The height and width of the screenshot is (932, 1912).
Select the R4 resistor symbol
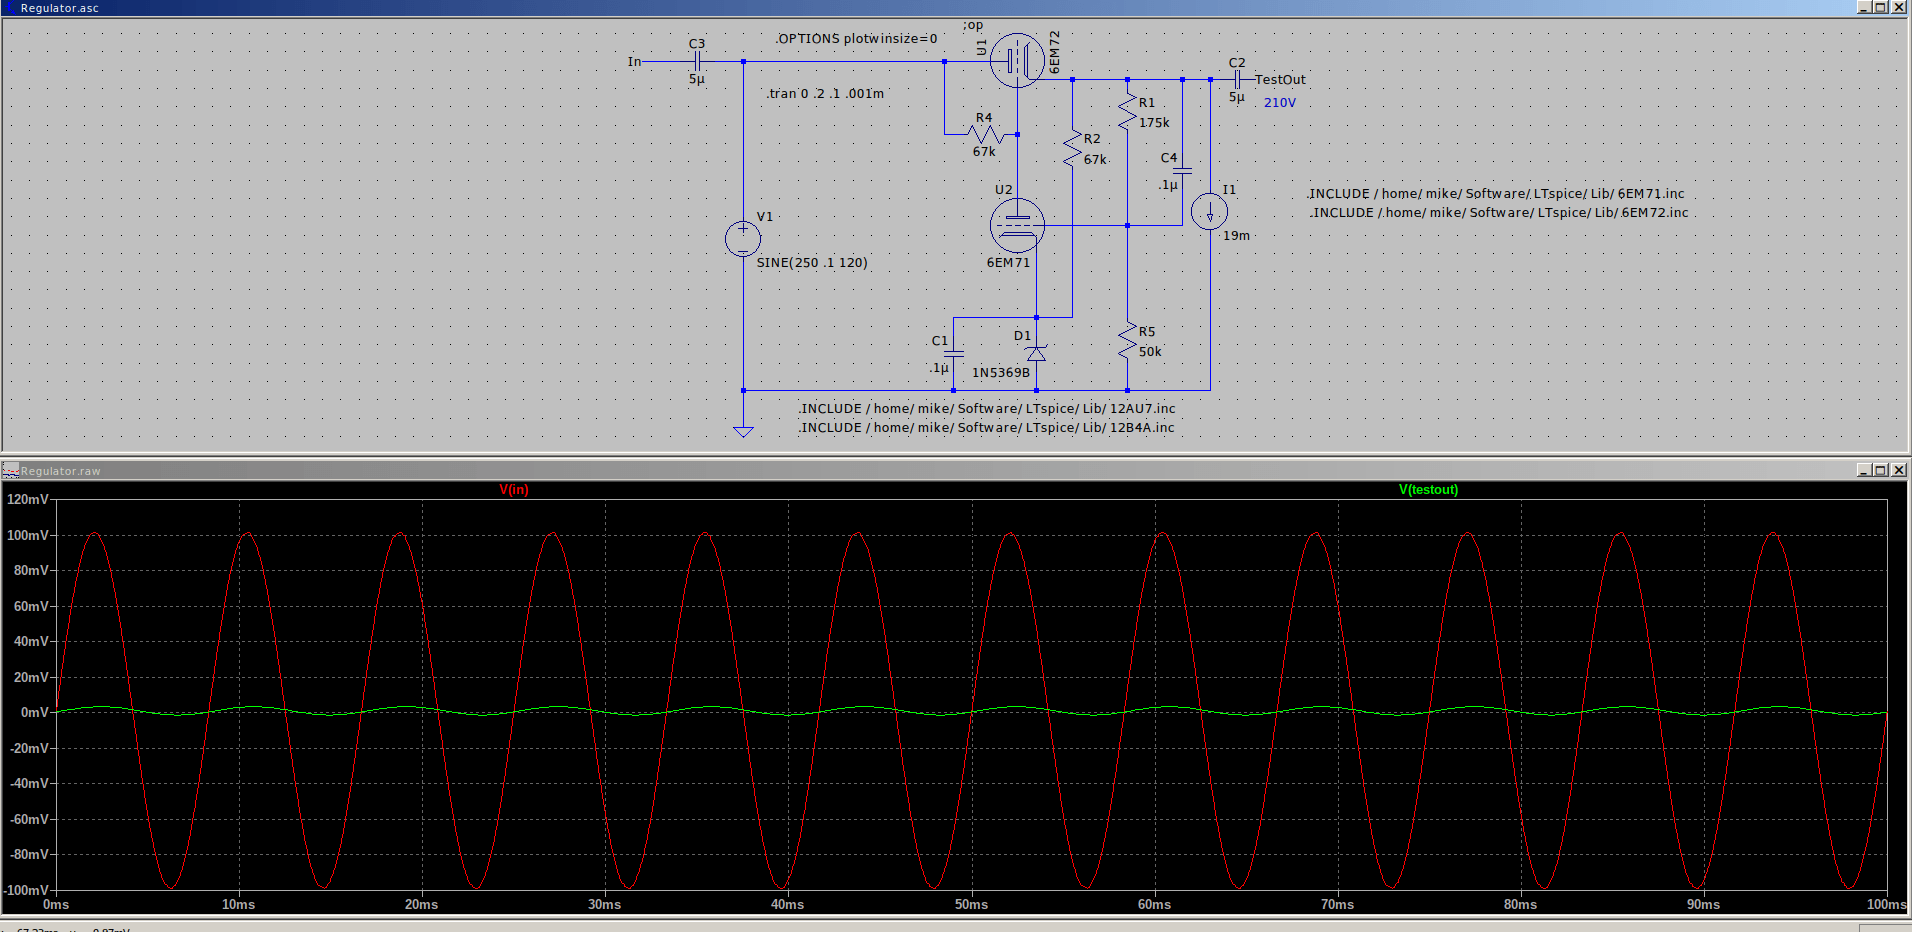[985, 134]
